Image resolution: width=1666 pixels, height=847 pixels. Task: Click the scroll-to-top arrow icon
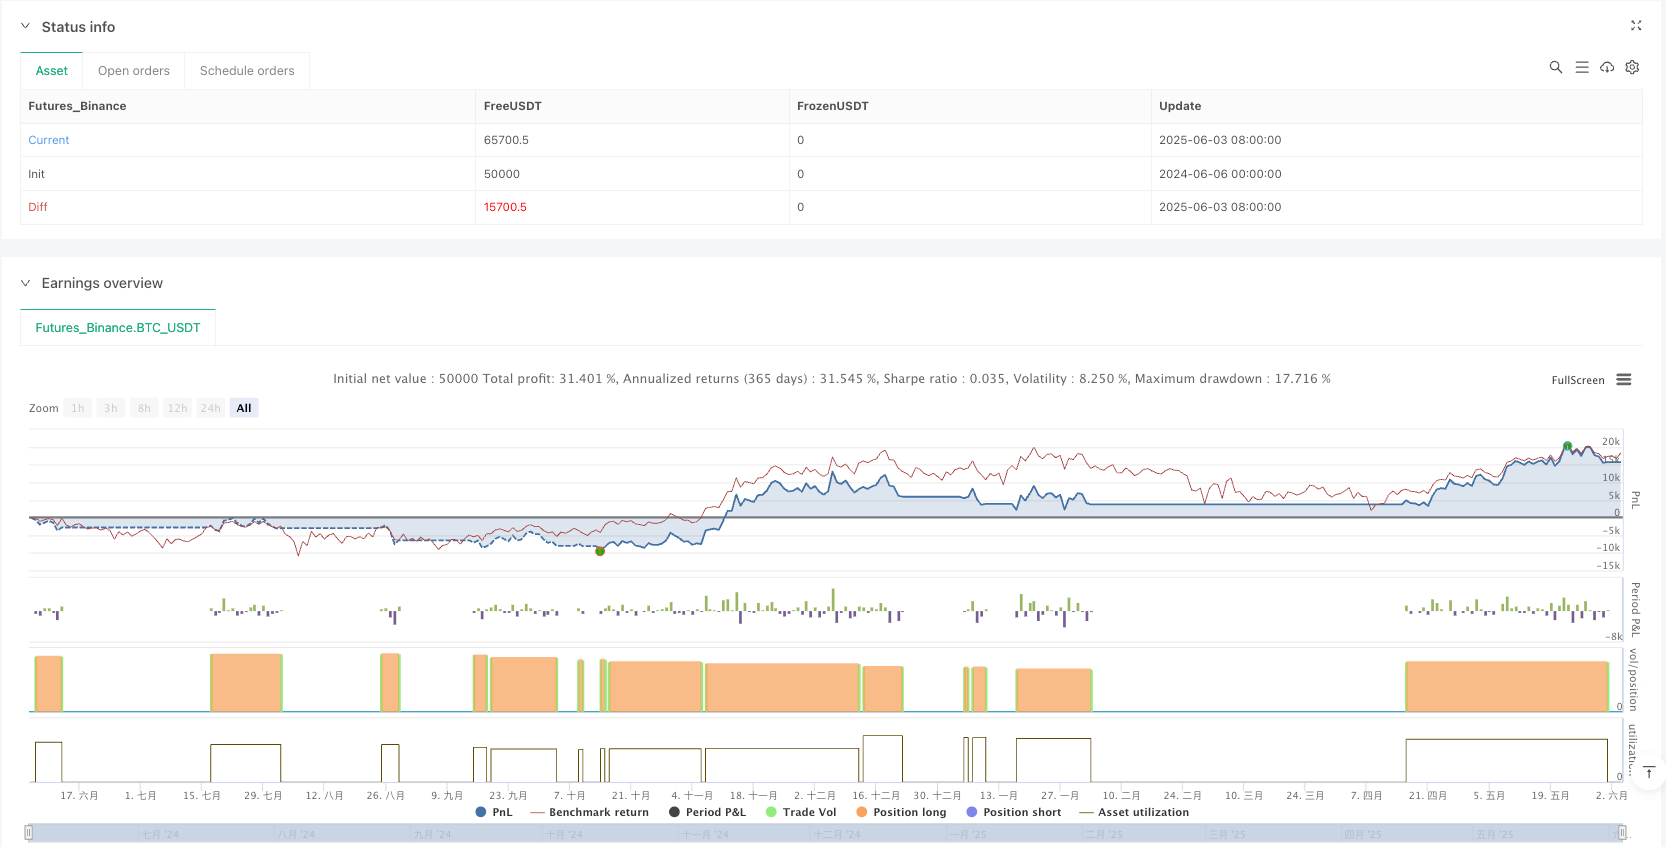pos(1649,772)
